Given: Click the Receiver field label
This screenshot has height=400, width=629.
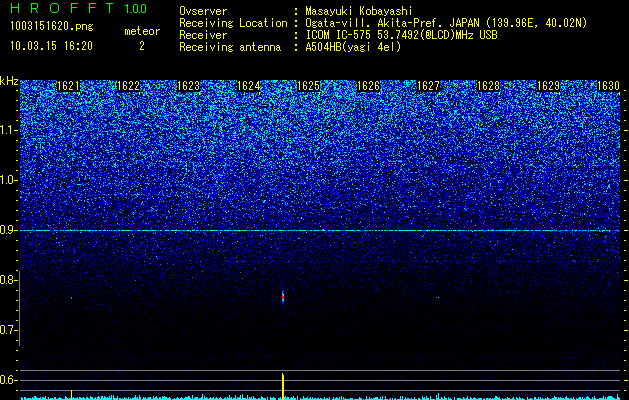Looking at the screenshot, I should click(x=203, y=35).
